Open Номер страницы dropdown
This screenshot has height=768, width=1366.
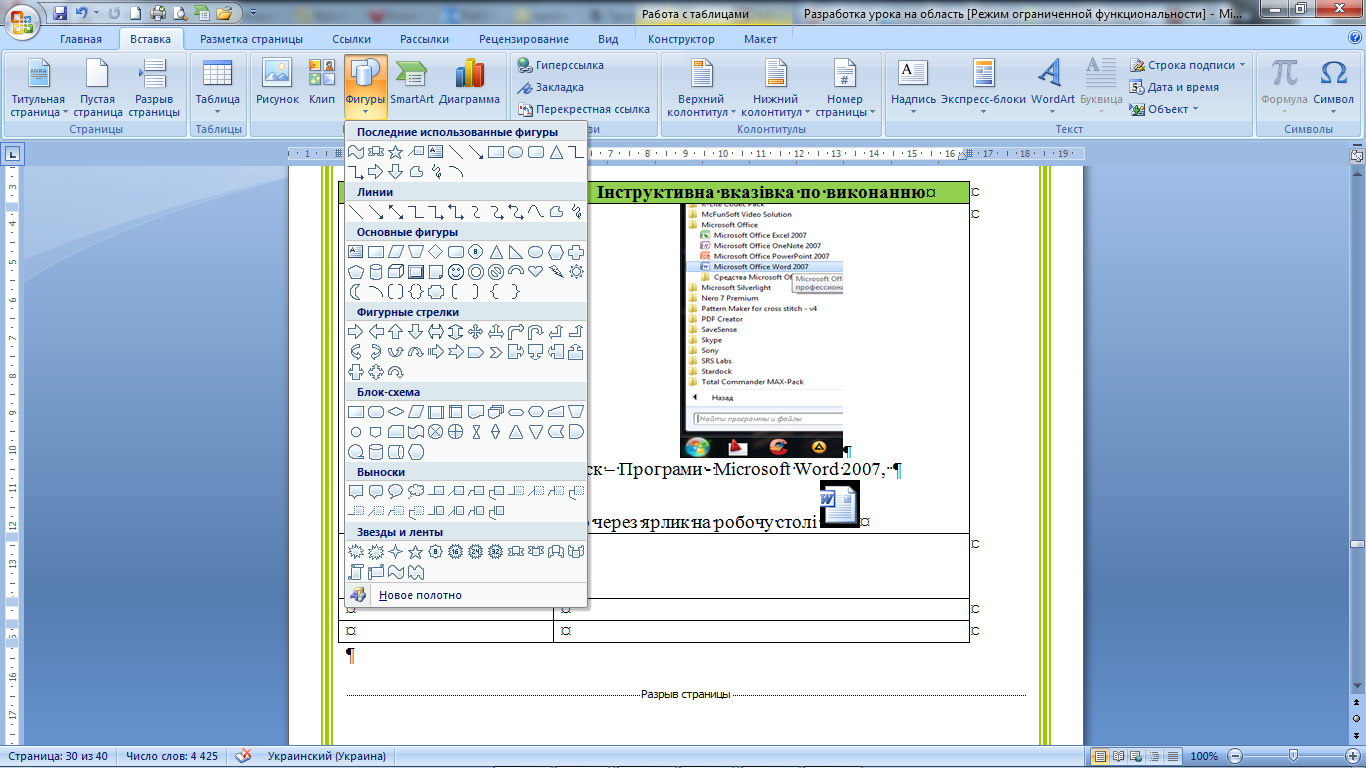[845, 88]
